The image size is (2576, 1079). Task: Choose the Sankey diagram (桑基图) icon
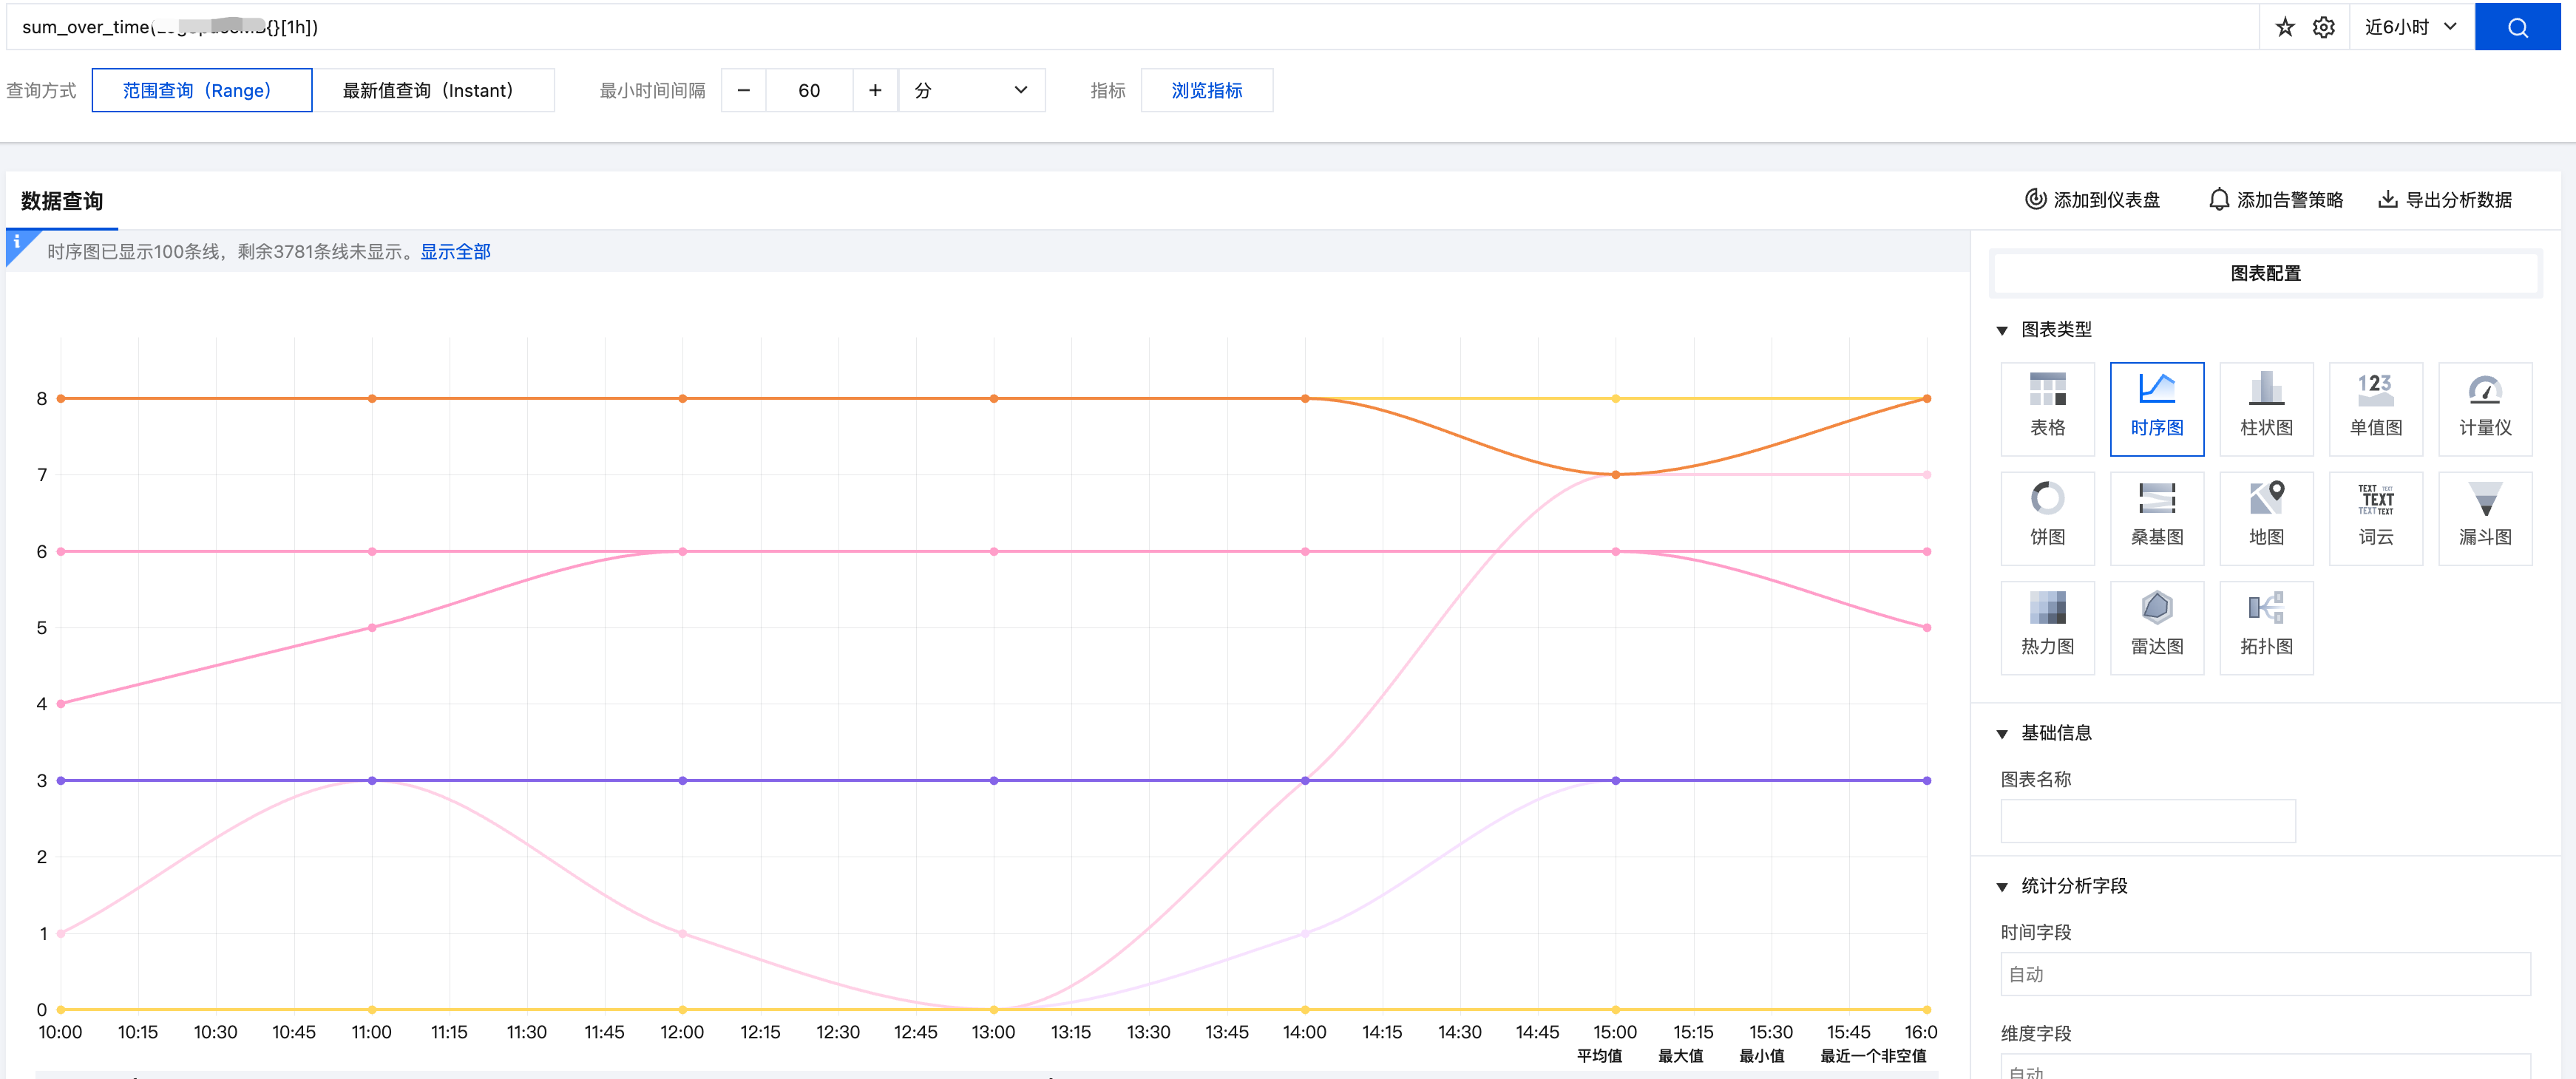[2156, 517]
